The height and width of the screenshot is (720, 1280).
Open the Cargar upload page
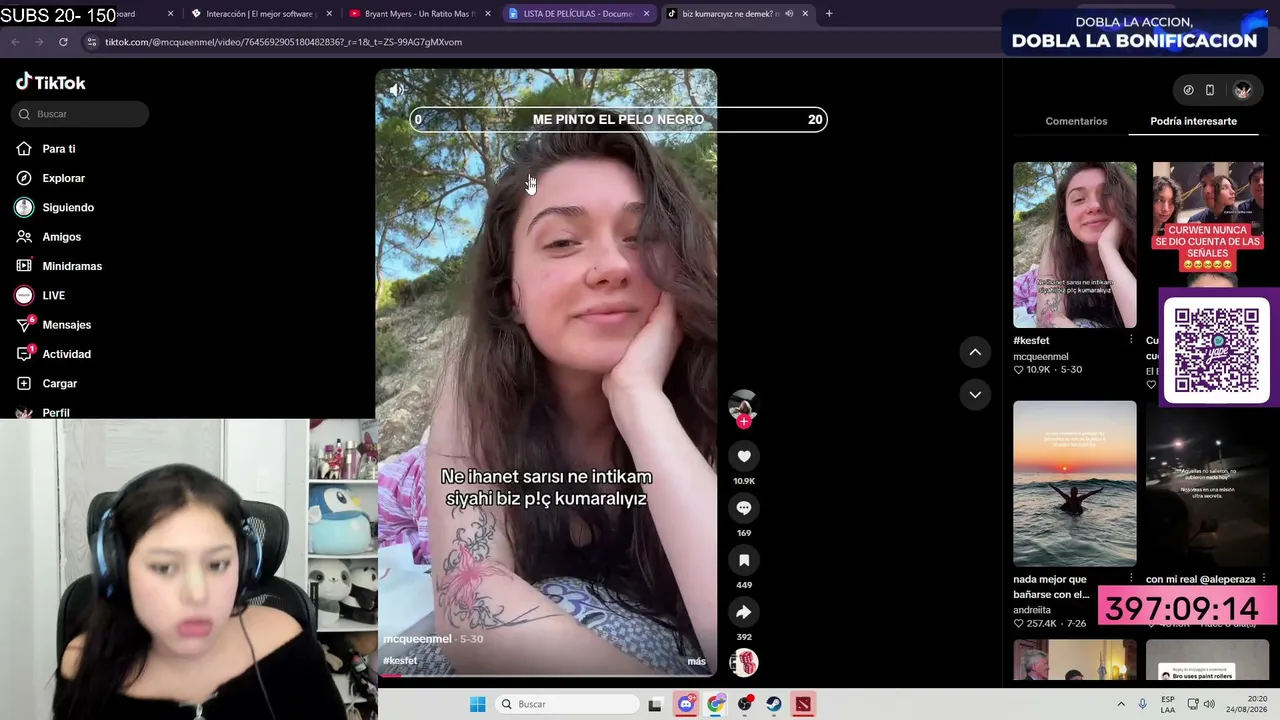point(59,384)
